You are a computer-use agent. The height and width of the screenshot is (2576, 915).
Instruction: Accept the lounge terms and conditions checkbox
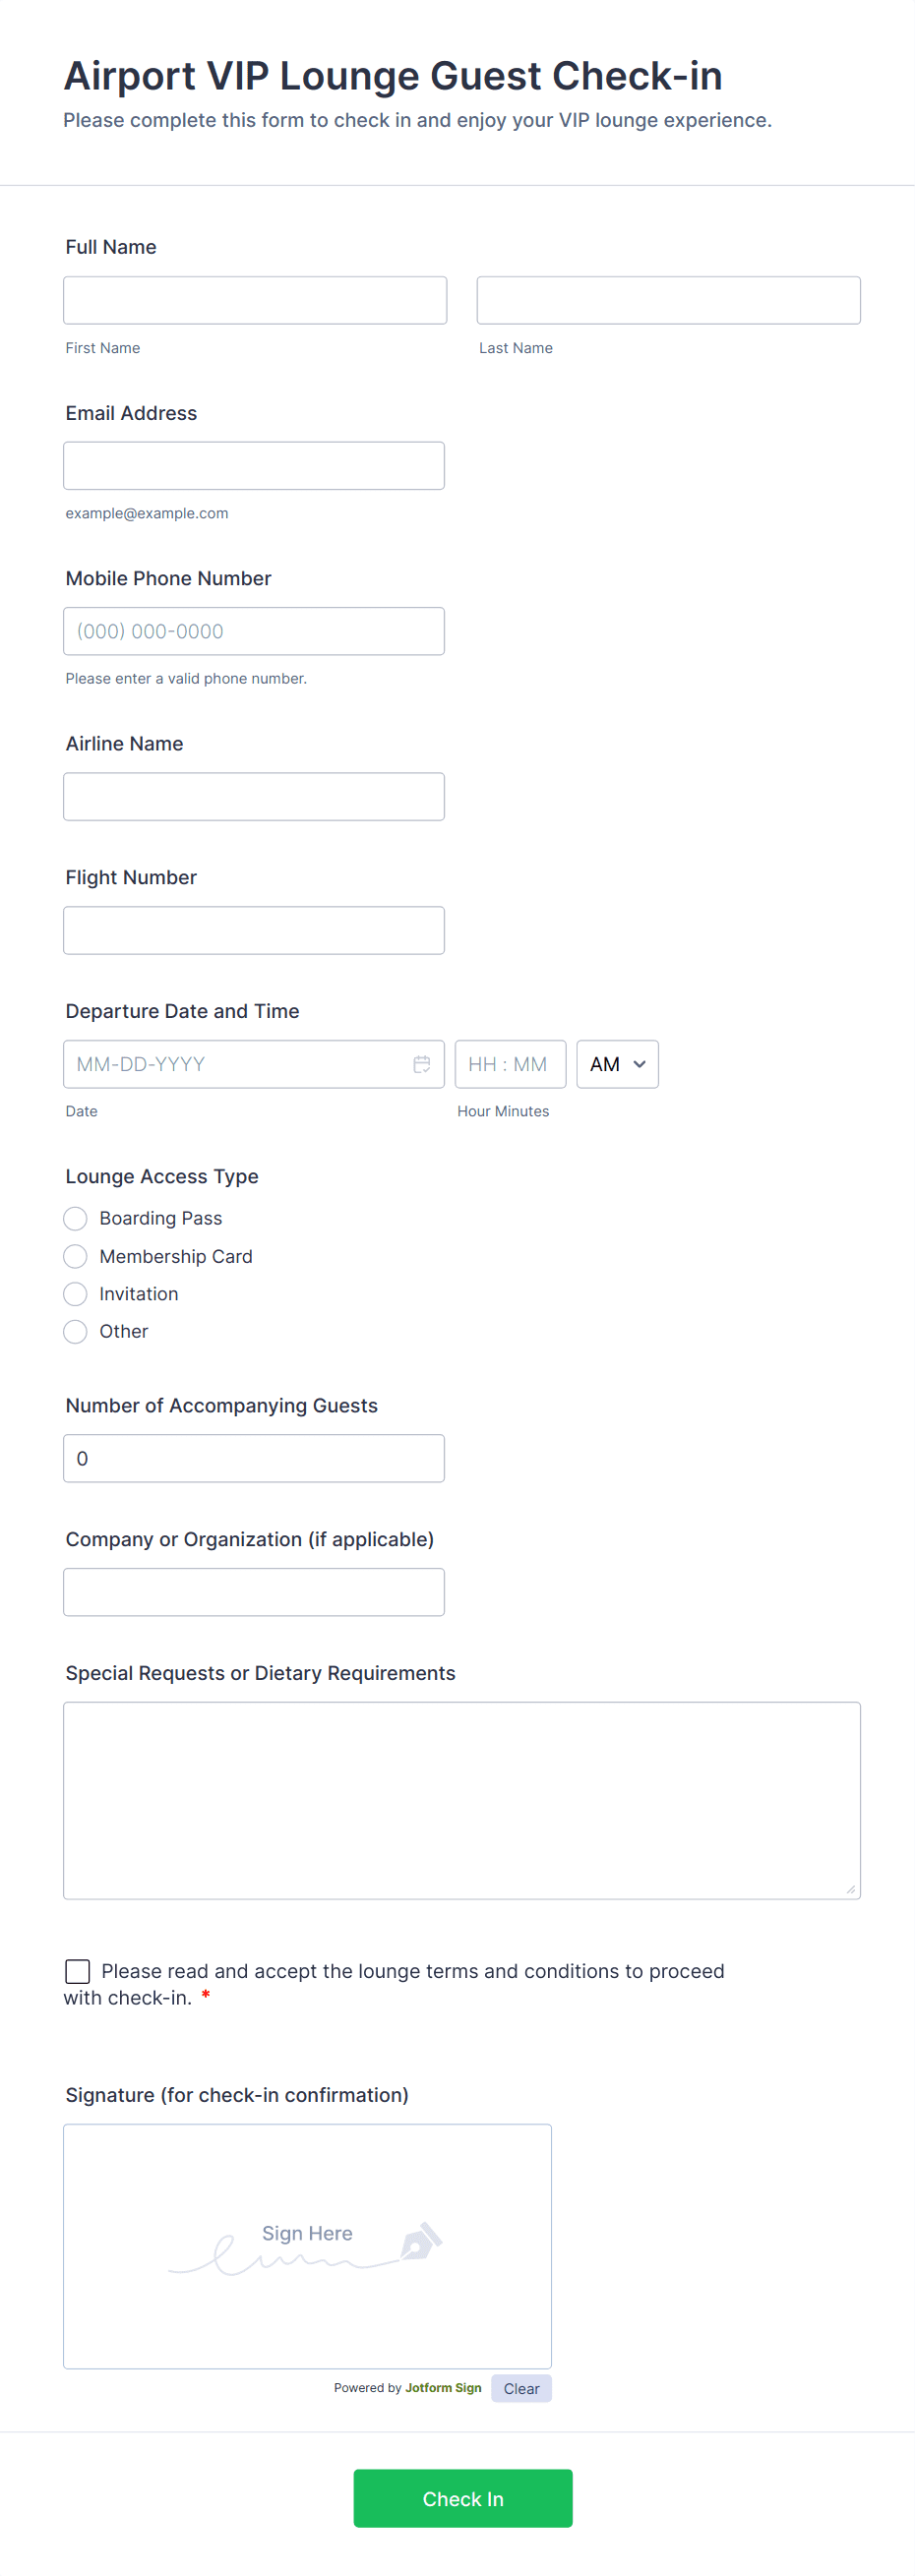click(77, 1970)
